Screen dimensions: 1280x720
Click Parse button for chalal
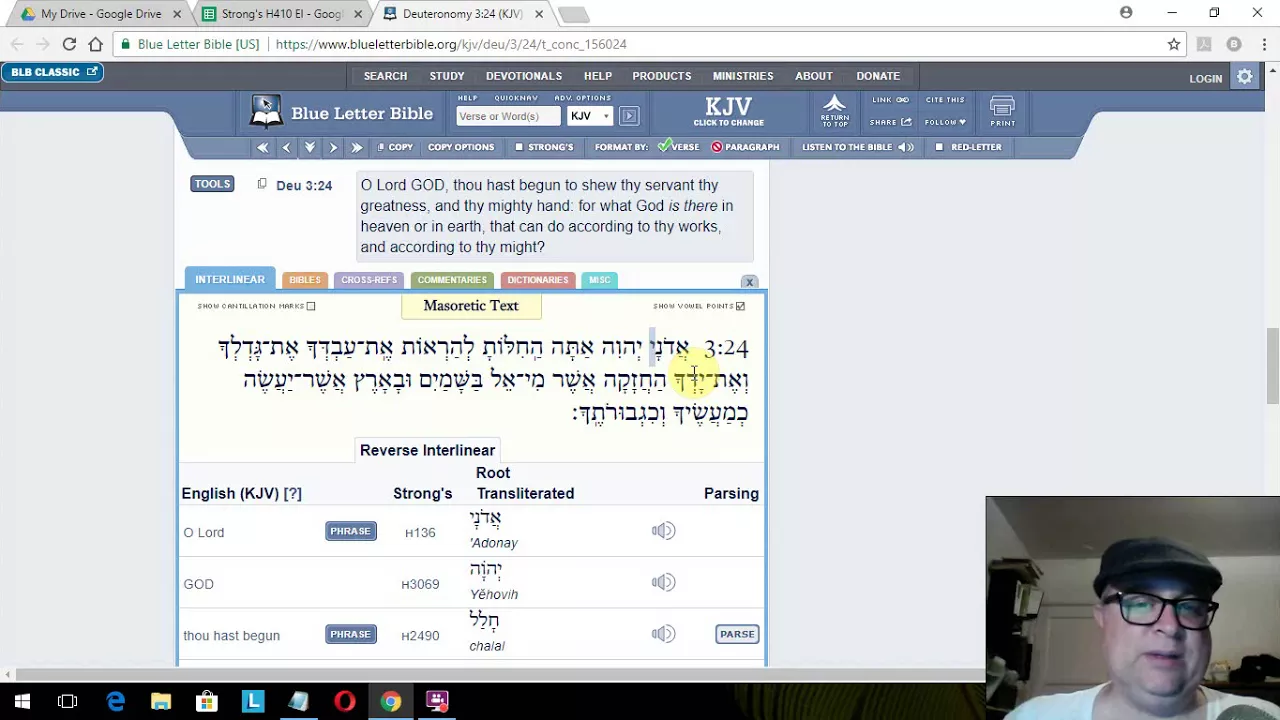click(x=737, y=634)
